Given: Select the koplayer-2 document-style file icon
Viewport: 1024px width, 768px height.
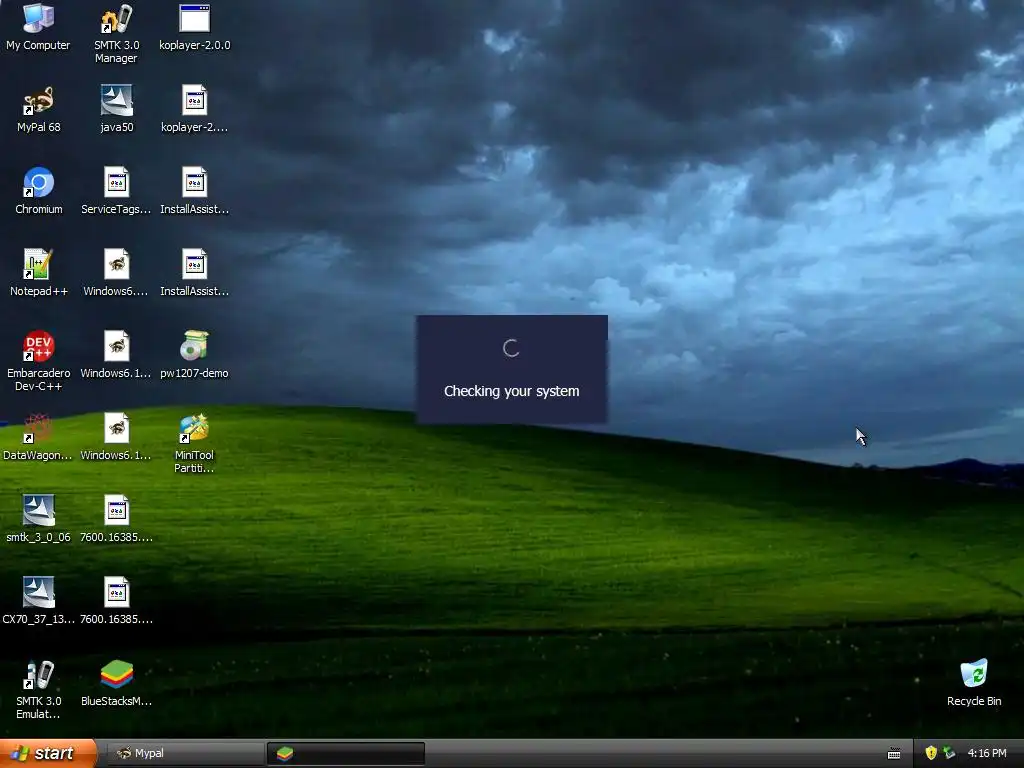Looking at the screenshot, I should pyautogui.click(x=195, y=109).
